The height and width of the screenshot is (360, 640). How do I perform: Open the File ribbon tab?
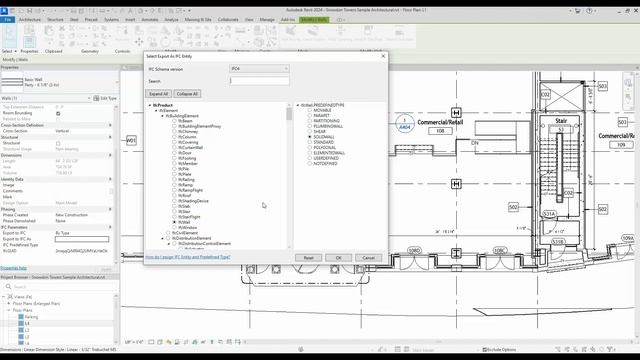tap(8, 20)
